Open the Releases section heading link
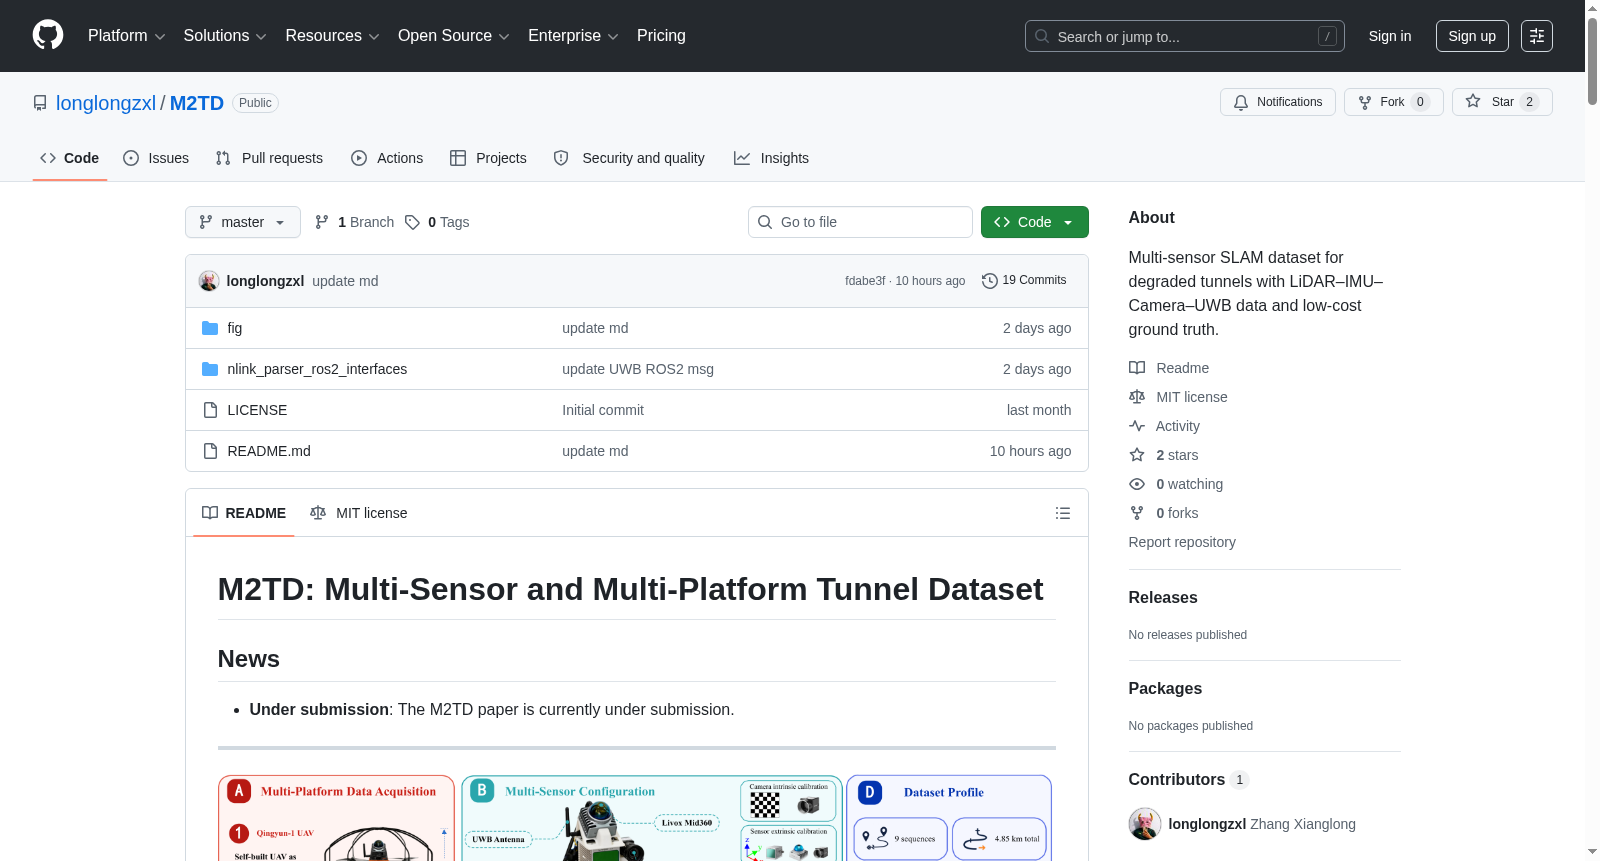This screenshot has height=861, width=1600. click(x=1163, y=597)
